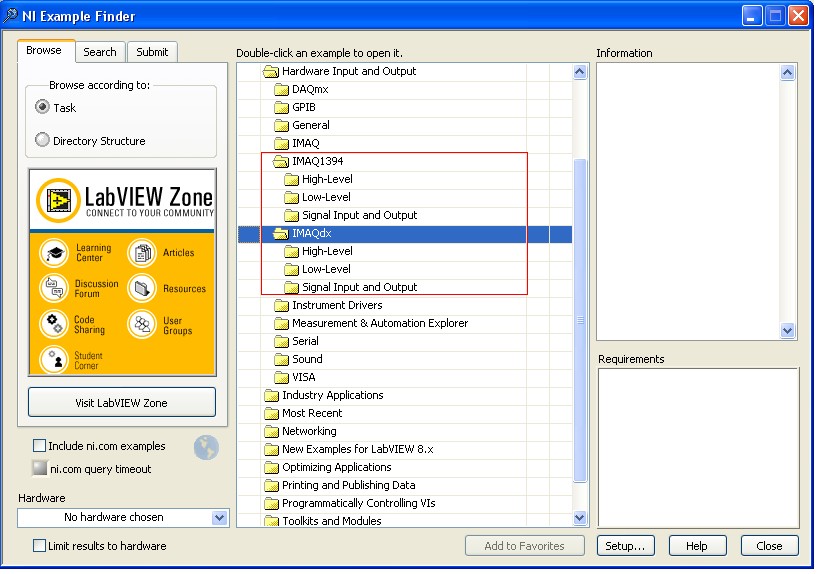This screenshot has width=826, height=574.
Task: Open the Resources icon
Action: pos(142,289)
